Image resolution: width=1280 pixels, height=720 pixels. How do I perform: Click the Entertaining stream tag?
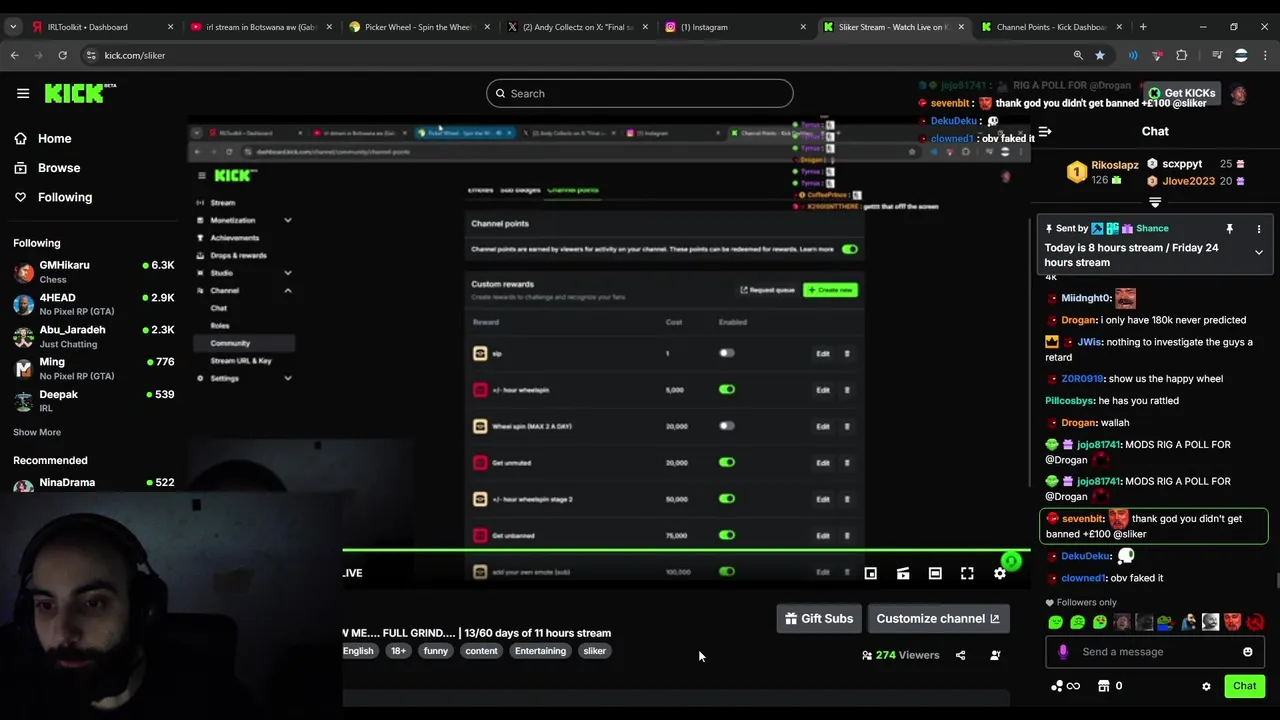click(540, 651)
